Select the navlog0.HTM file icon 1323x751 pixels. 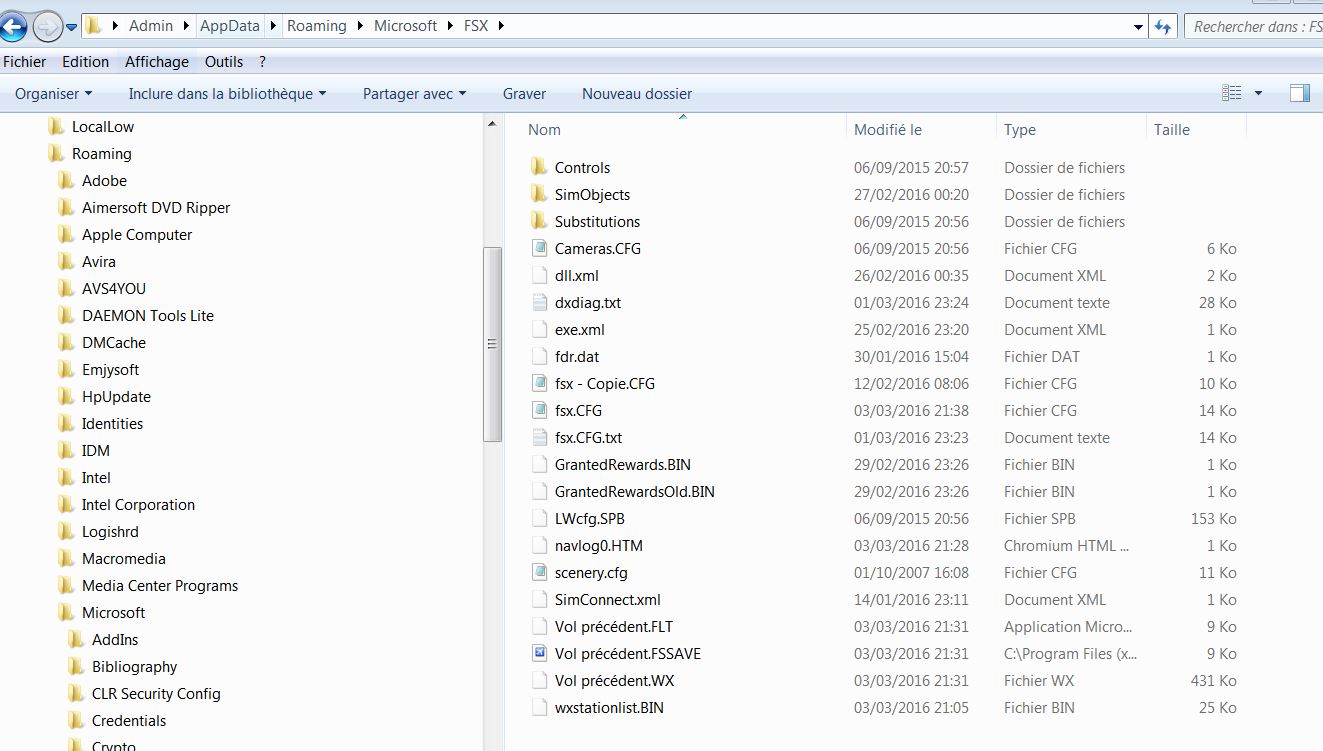[539, 545]
